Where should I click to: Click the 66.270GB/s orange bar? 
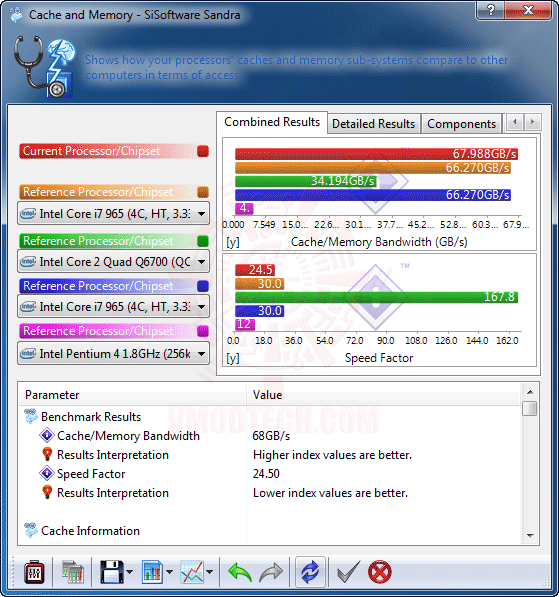tap(373, 168)
